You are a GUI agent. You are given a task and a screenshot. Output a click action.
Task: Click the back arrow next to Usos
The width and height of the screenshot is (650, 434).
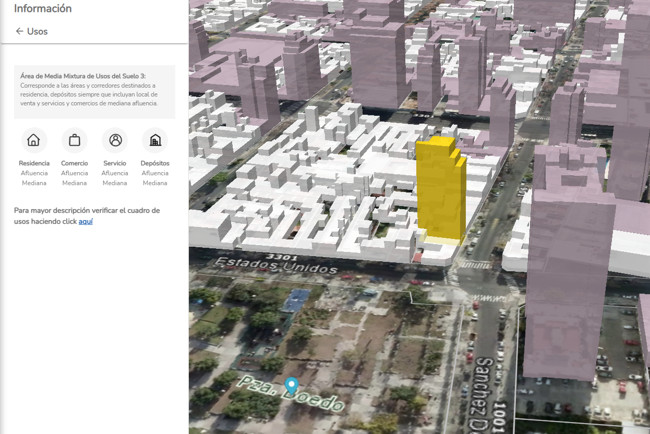[19, 31]
